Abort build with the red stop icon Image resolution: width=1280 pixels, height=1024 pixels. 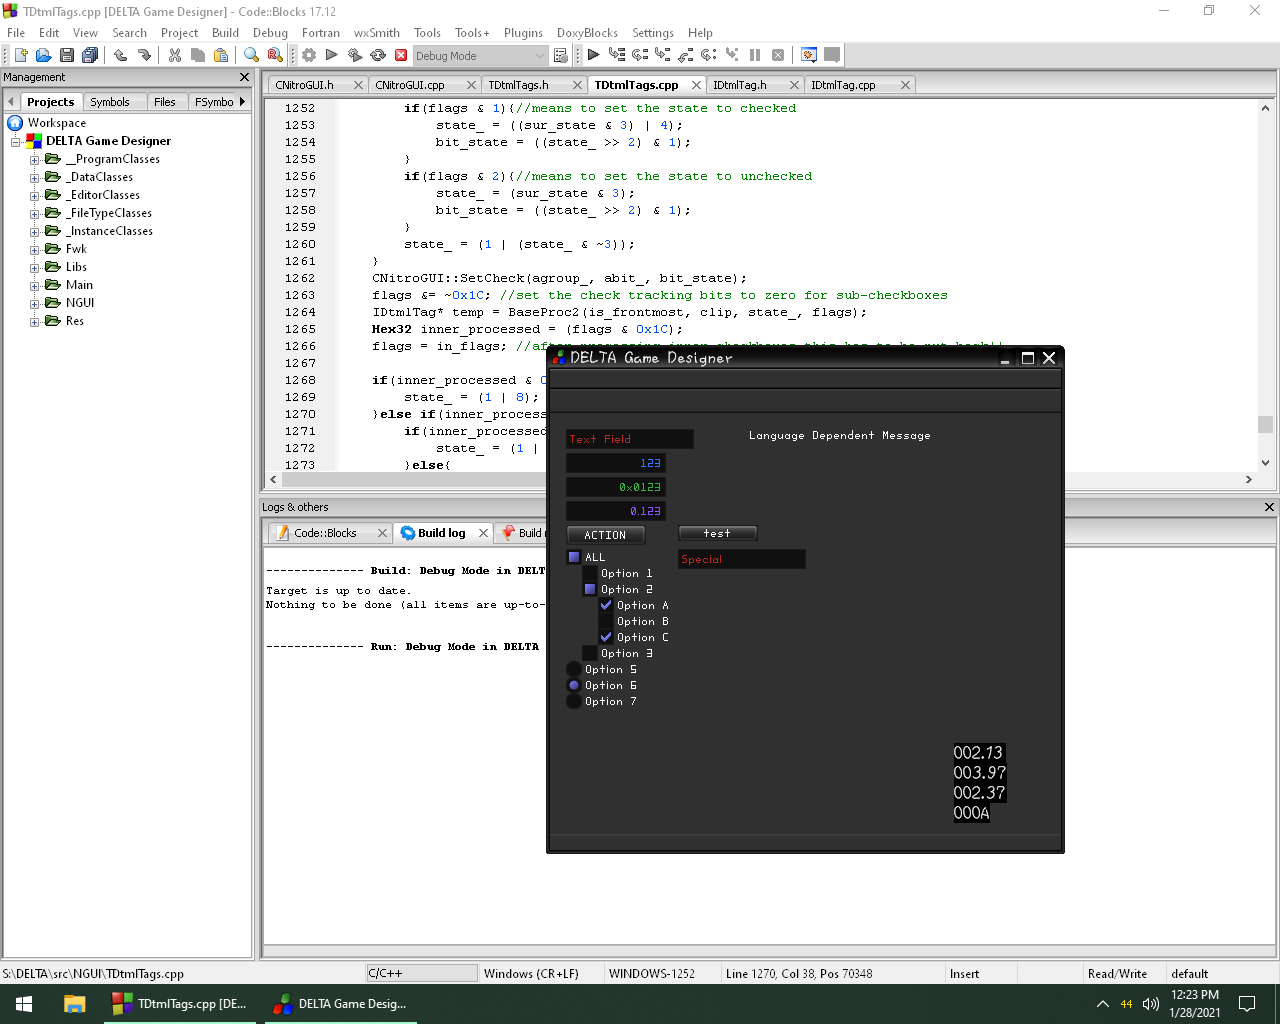coord(401,56)
